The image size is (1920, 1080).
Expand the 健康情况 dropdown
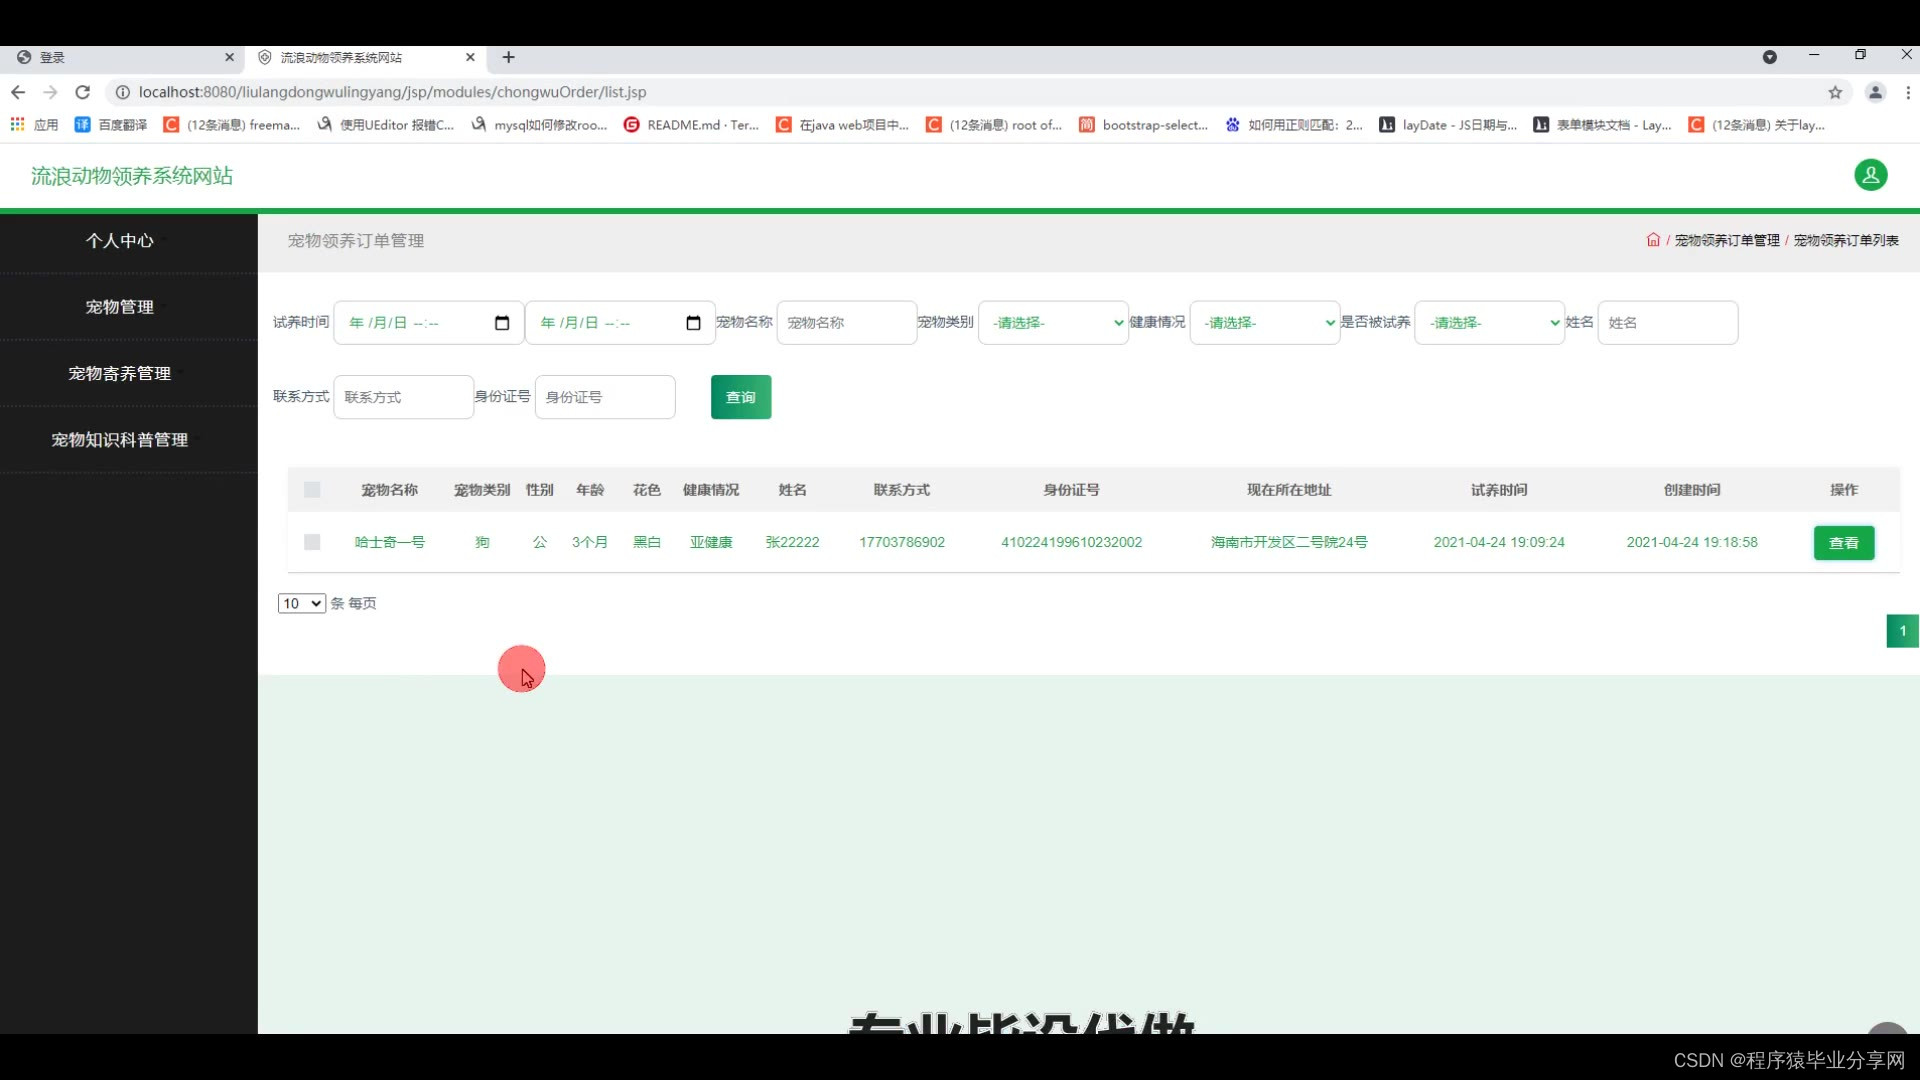(x=1264, y=323)
